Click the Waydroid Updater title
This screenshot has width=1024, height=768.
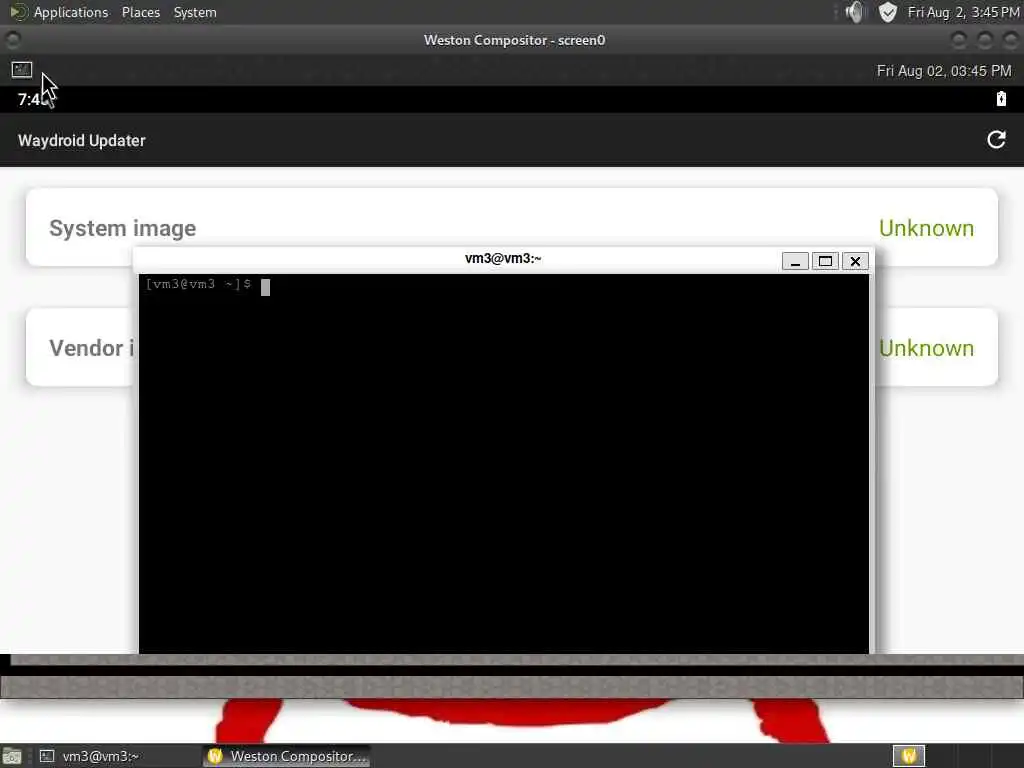coord(82,140)
